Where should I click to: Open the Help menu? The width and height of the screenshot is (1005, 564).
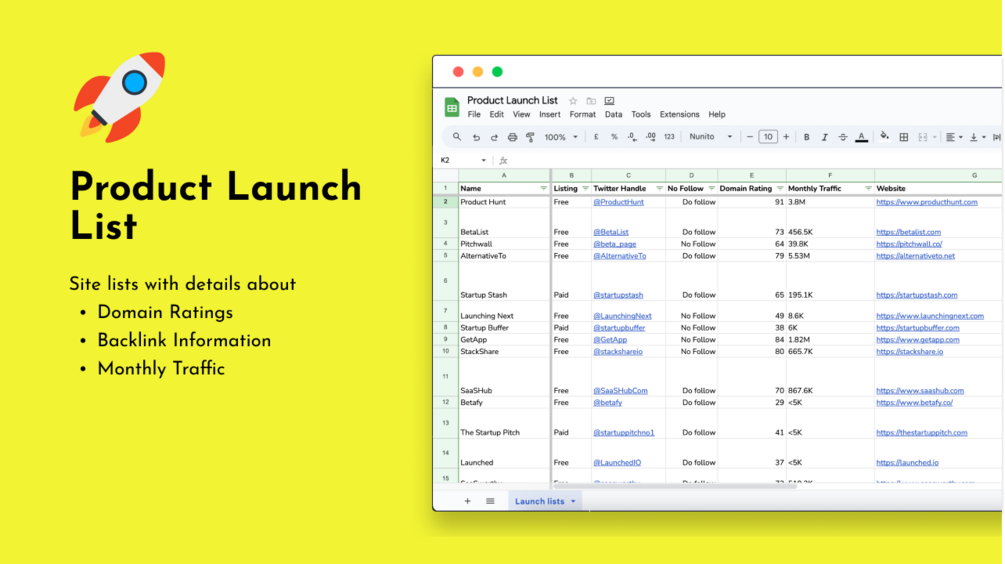coord(717,115)
